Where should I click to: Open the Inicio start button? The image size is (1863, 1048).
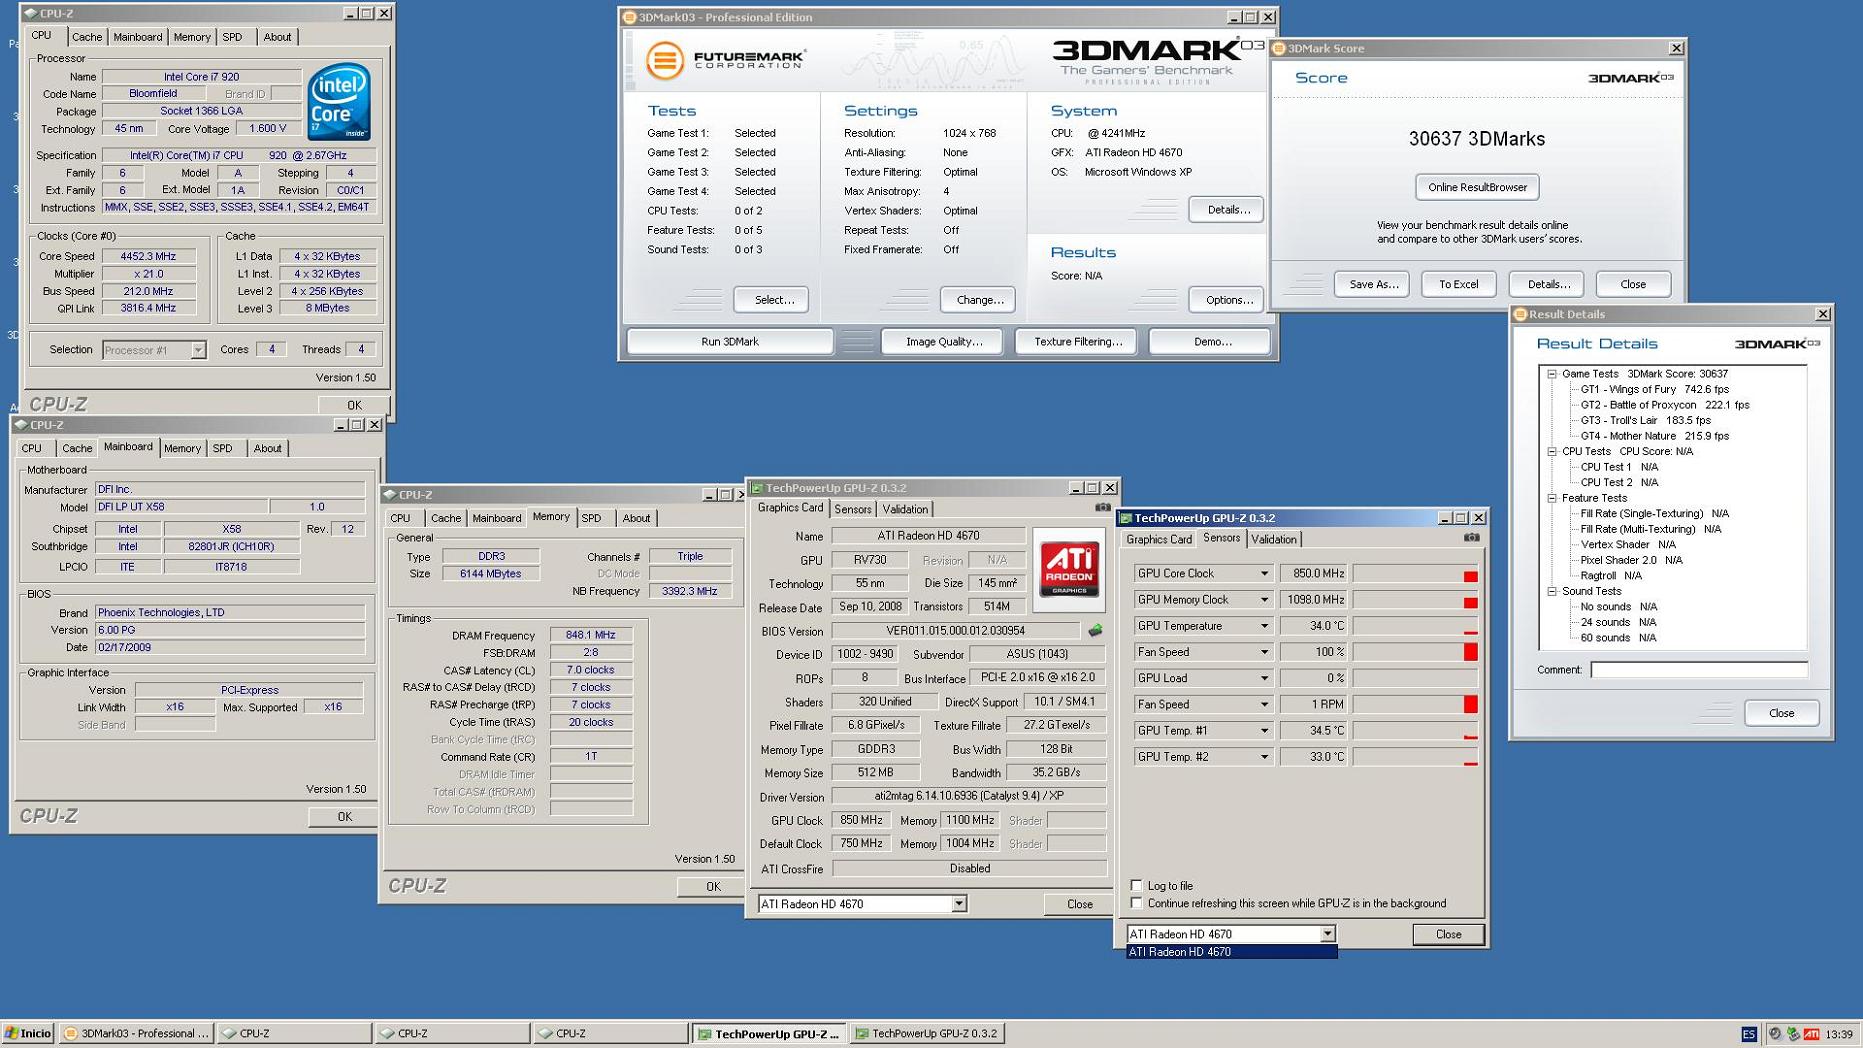28,1034
